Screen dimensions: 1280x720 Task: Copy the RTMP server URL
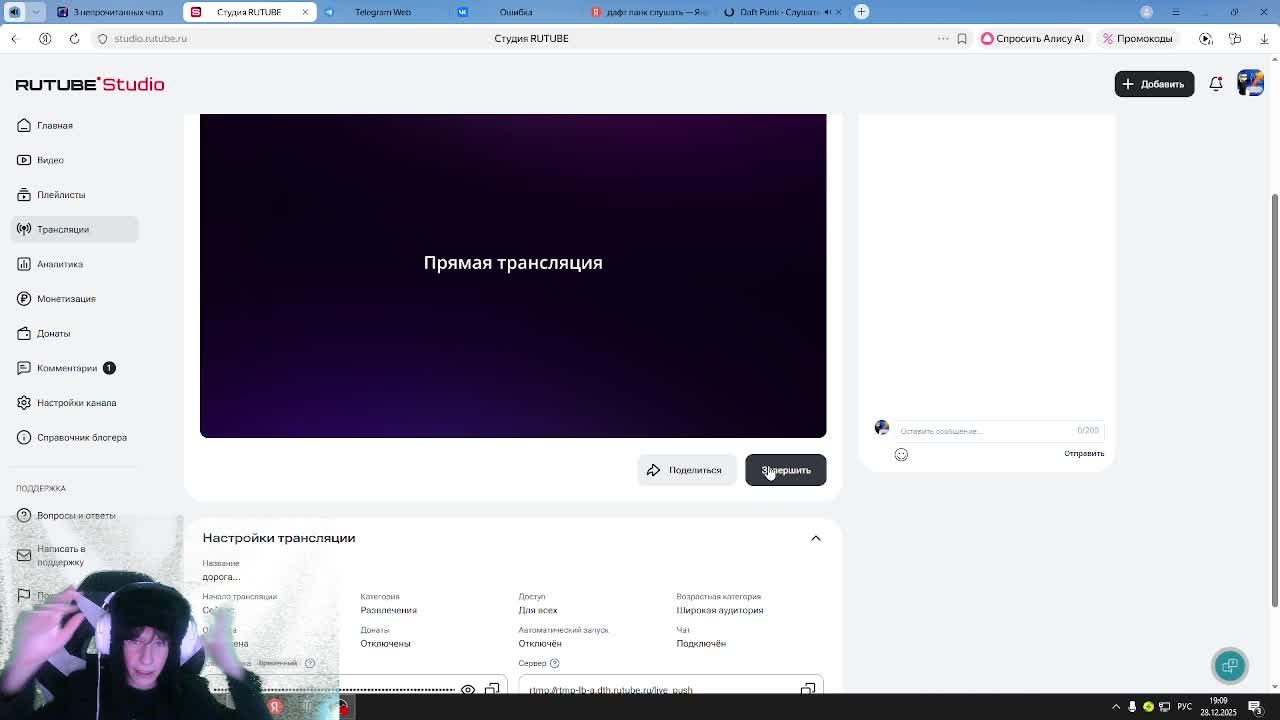coord(808,689)
